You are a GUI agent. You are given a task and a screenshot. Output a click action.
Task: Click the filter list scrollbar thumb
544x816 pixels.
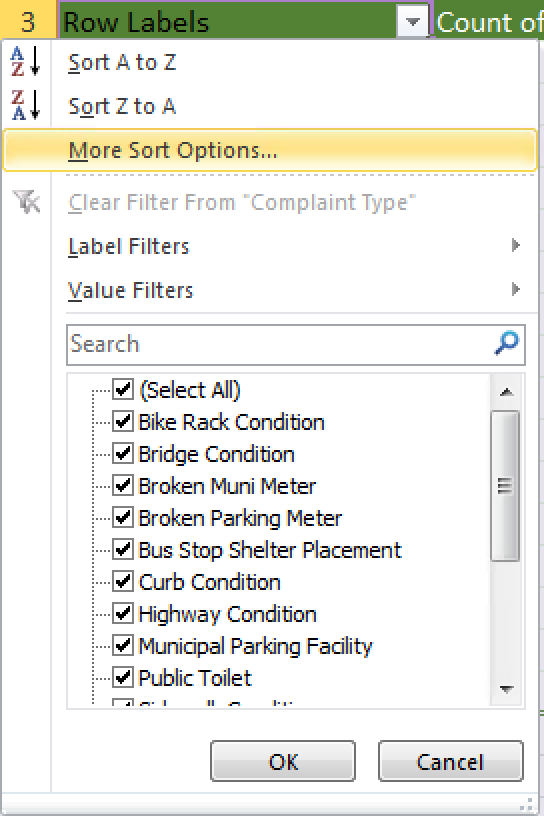click(505, 486)
